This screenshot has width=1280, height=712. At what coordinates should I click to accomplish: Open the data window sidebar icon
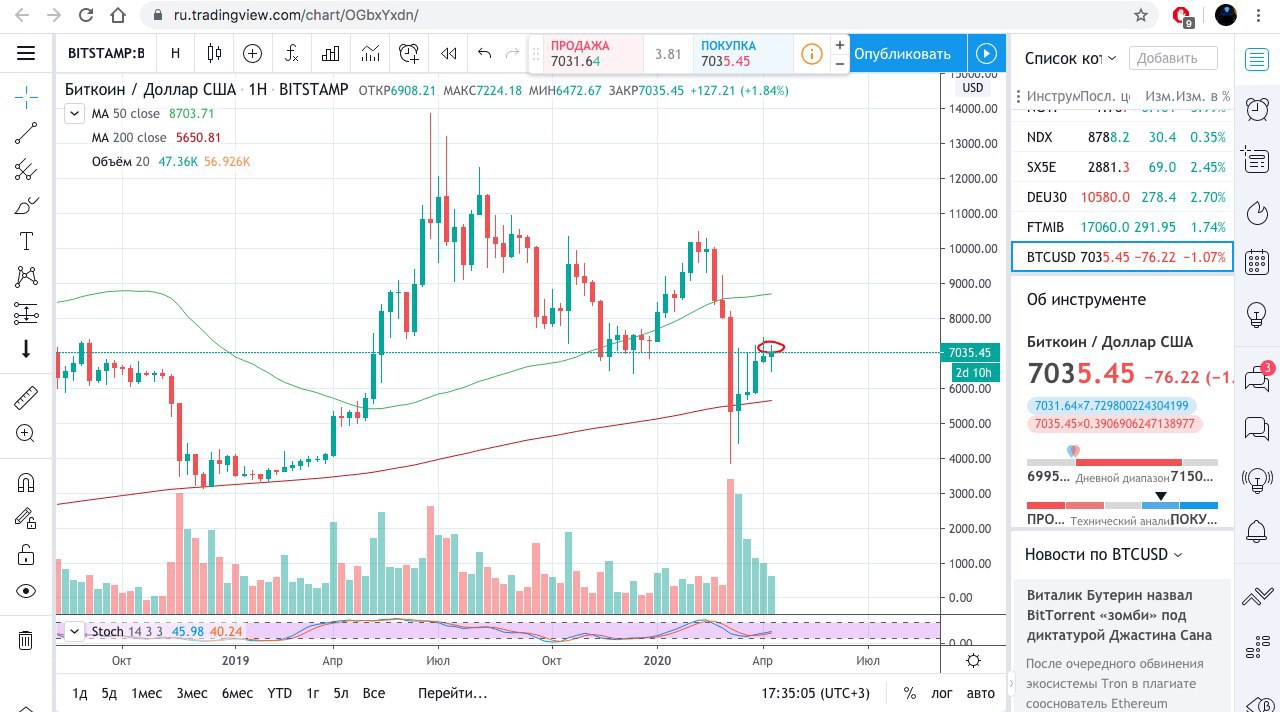coord(1257,160)
